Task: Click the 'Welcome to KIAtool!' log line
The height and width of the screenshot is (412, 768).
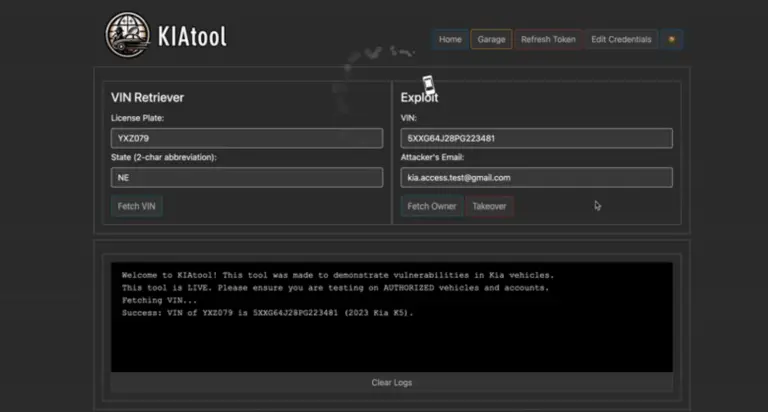Action: click(338, 275)
